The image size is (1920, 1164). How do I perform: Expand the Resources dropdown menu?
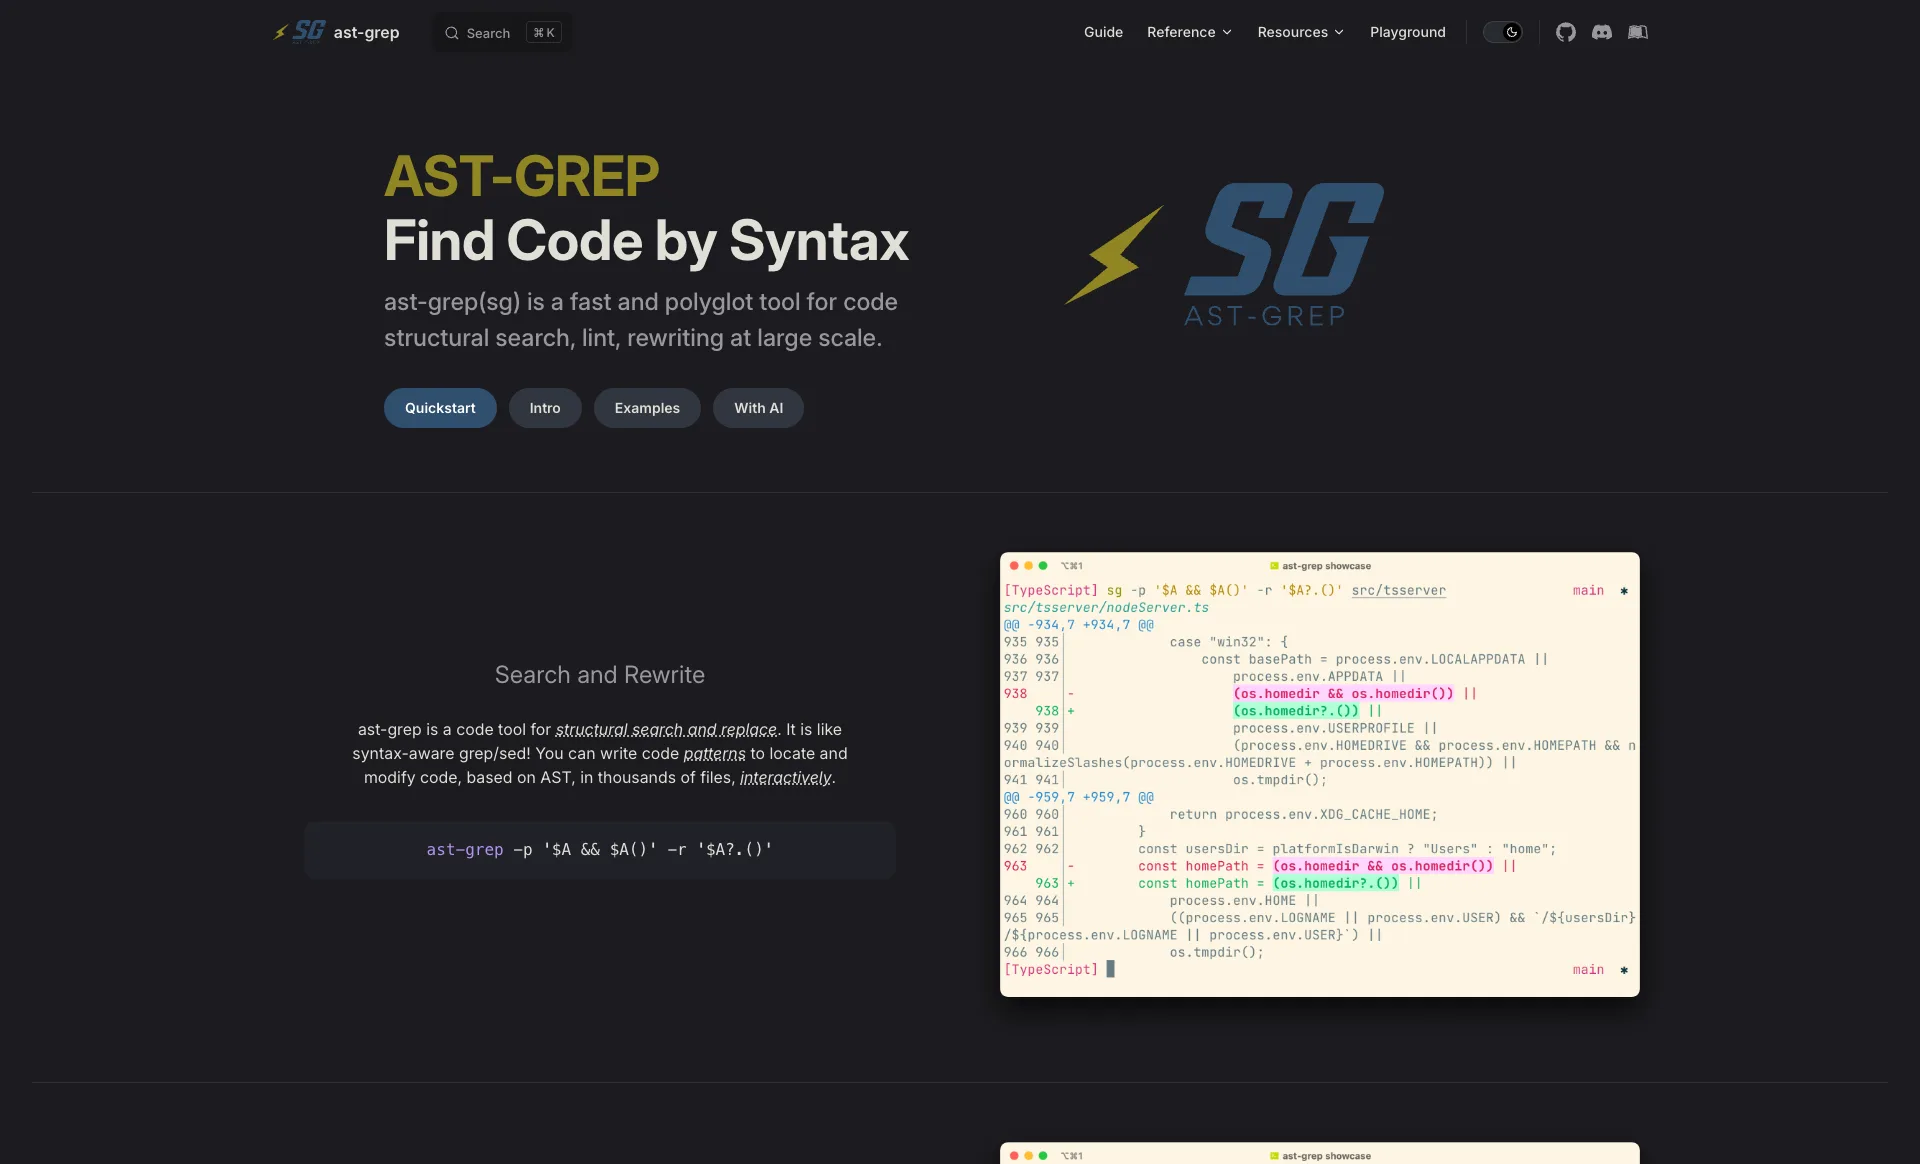pos(1300,32)
